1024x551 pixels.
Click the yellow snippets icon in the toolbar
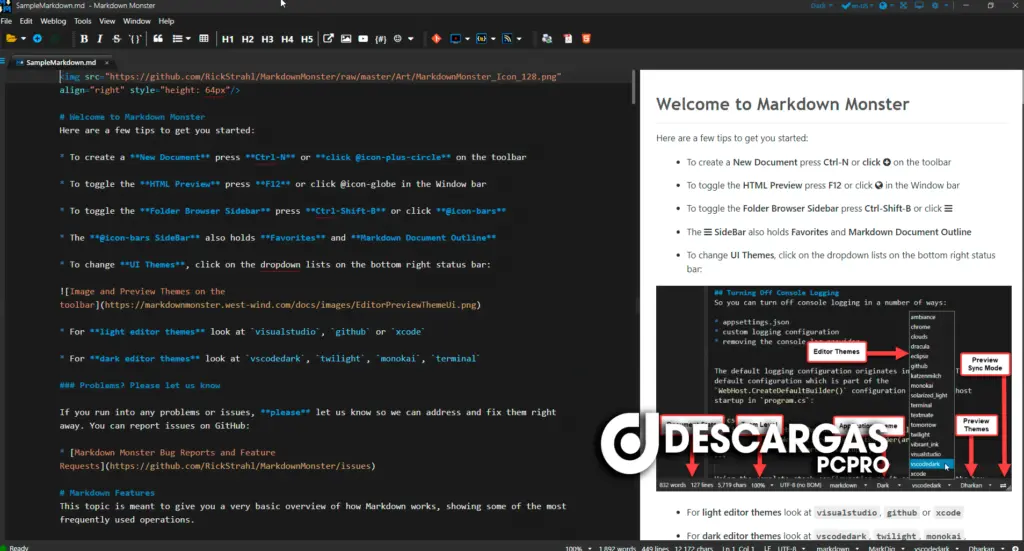click(481, 39)
